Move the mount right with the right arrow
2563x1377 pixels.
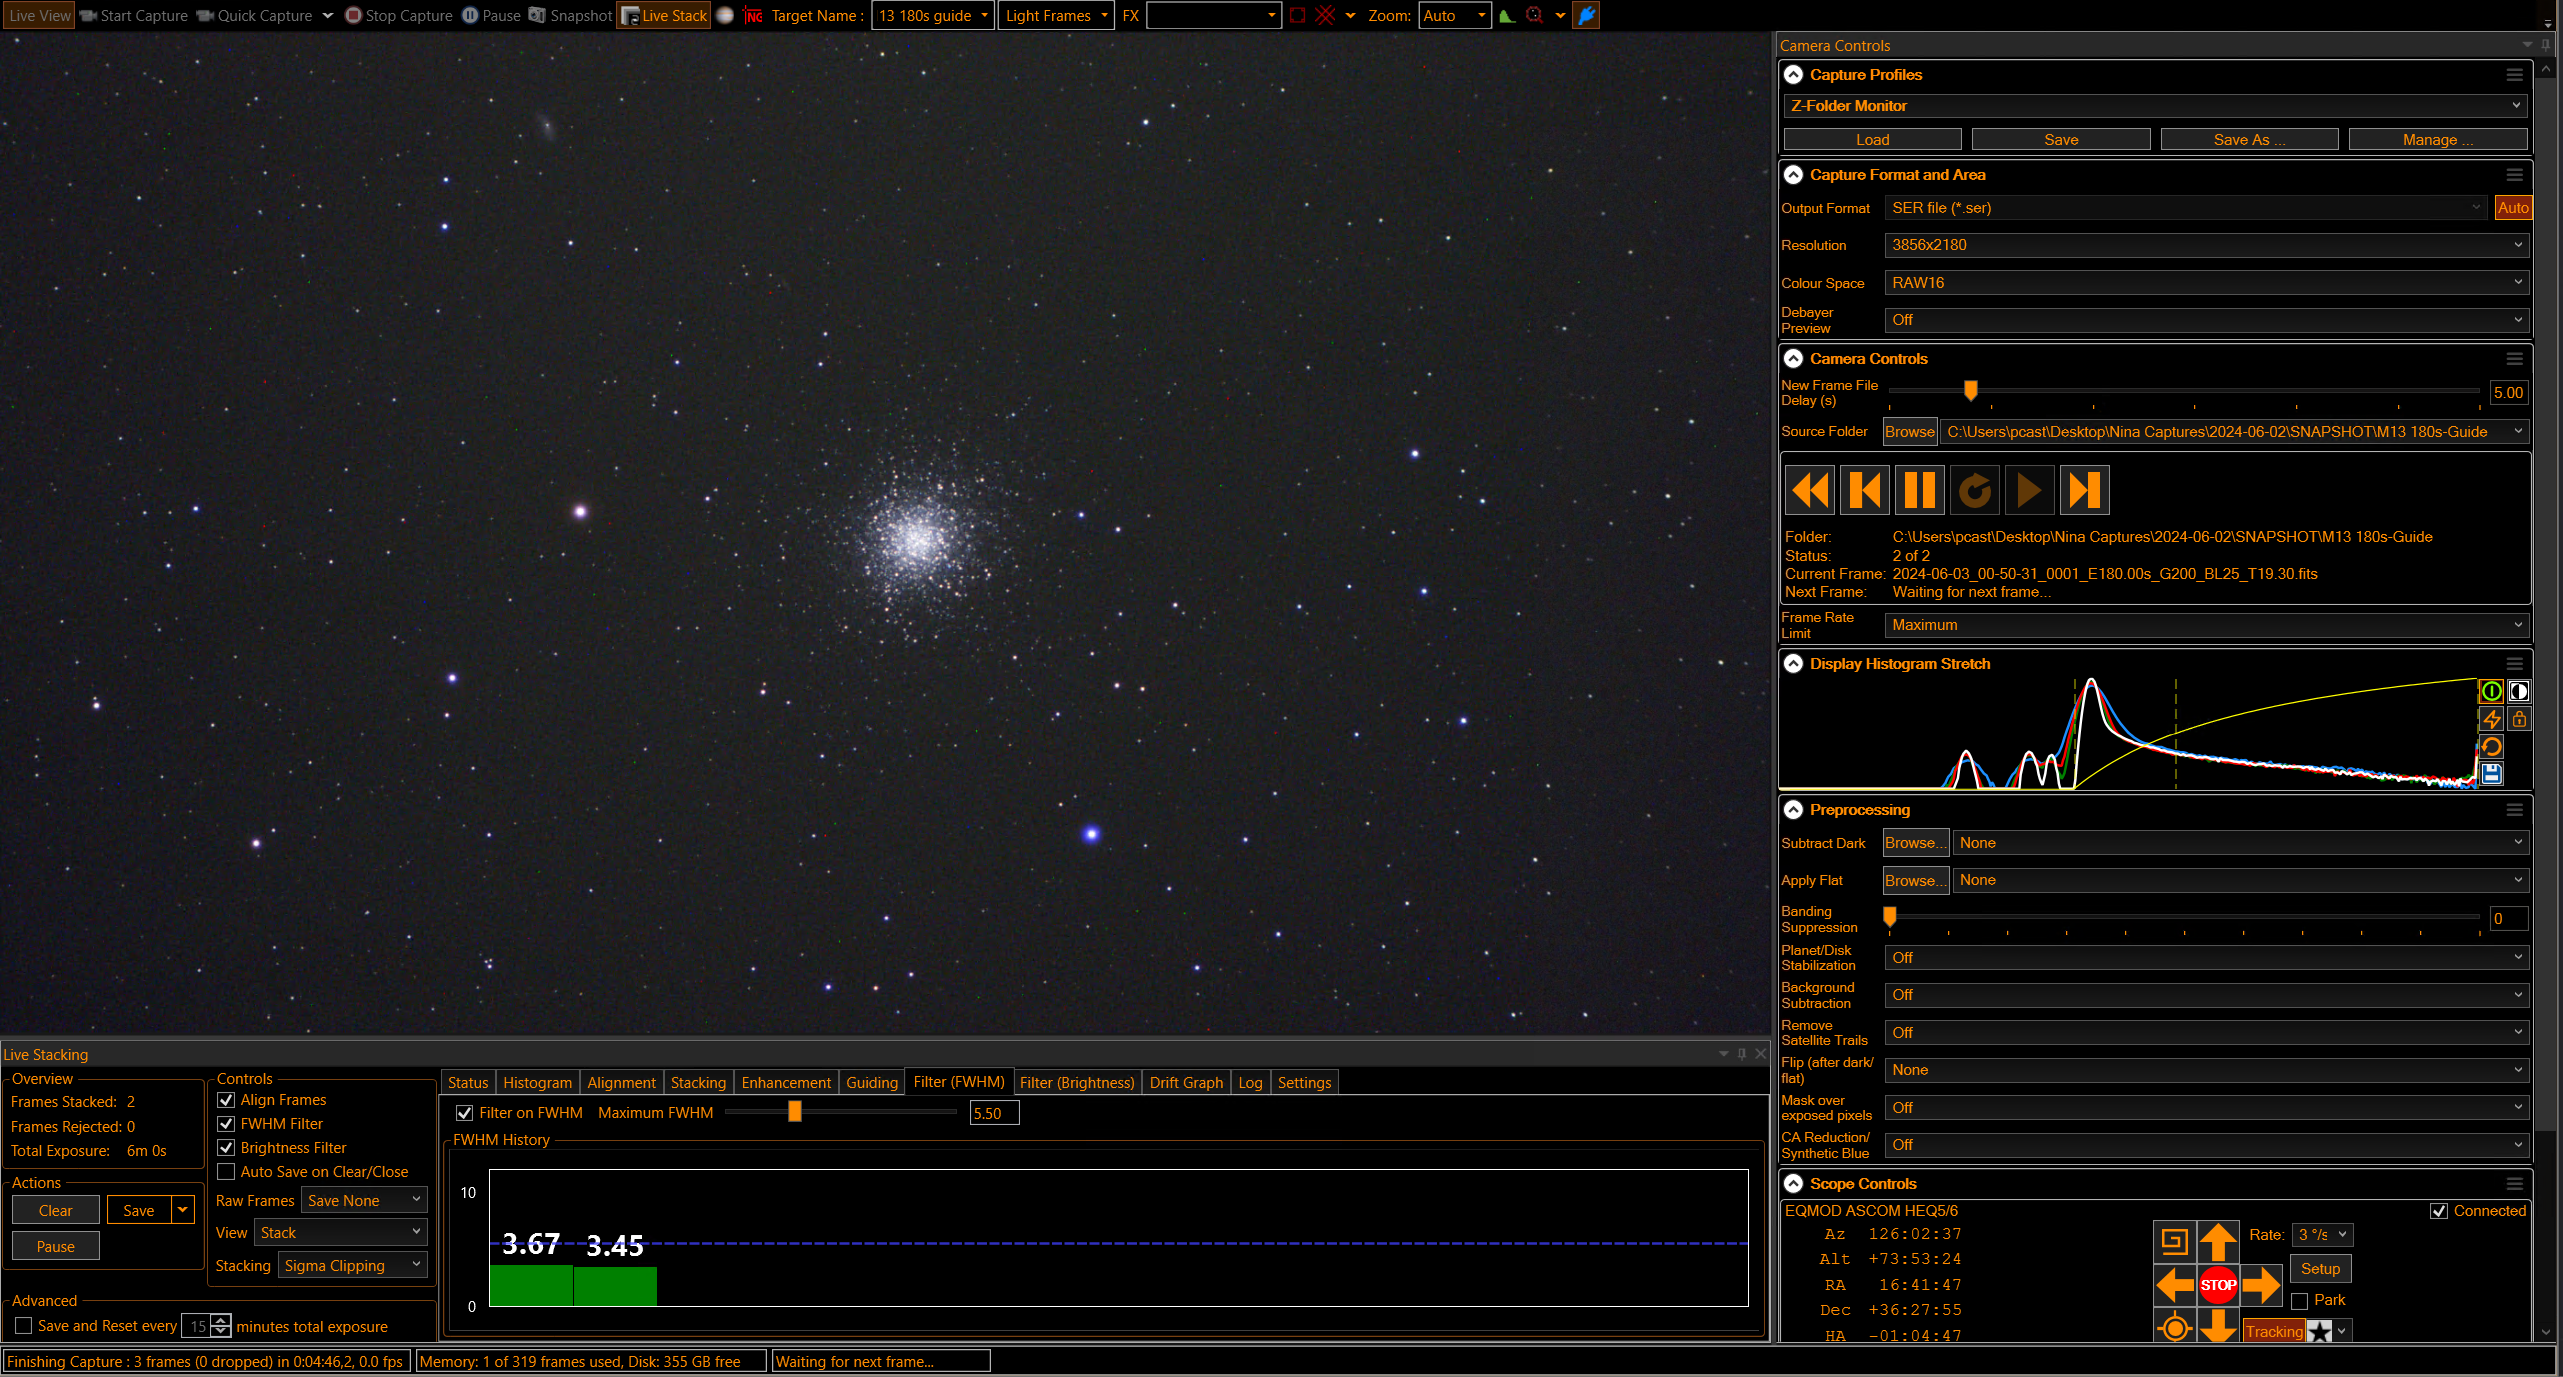[2261, 1285]
